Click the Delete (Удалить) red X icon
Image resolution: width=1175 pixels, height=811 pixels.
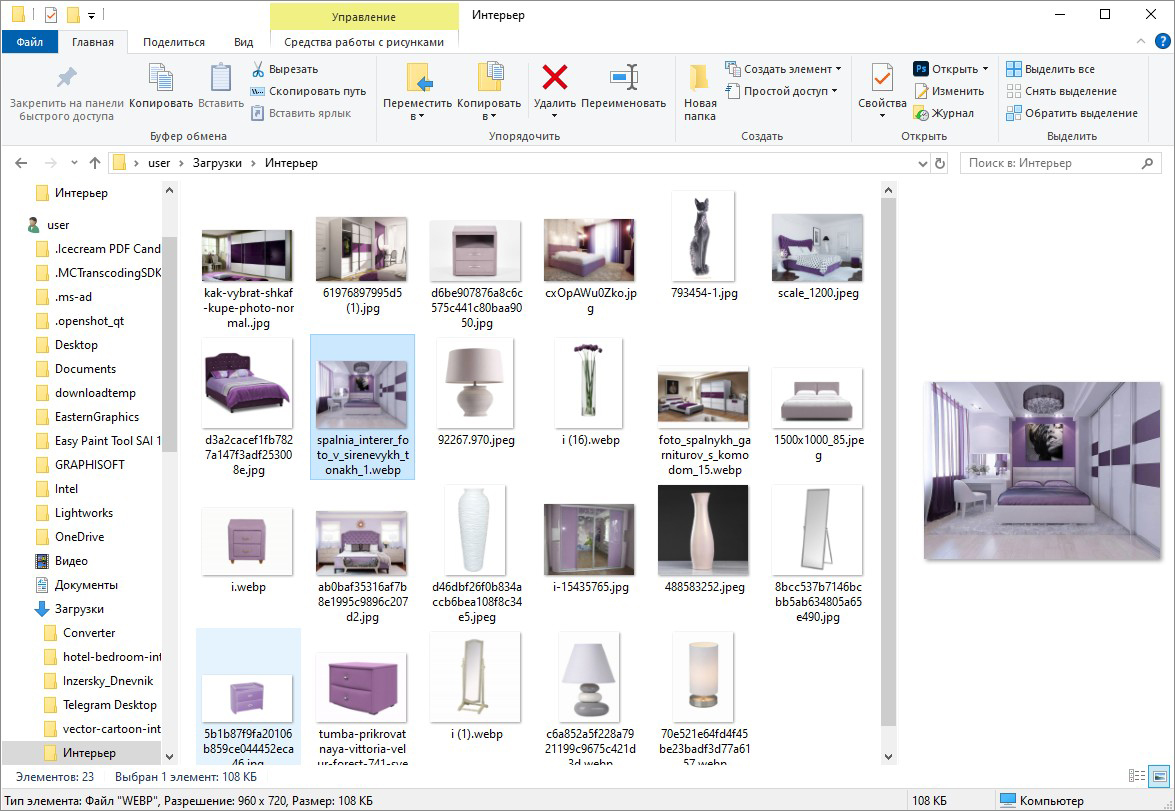coord(554,78)
